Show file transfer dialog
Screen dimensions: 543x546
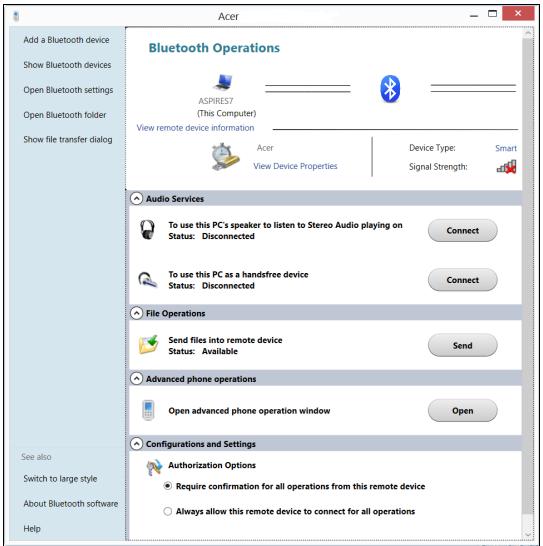pyautogui.click(x=68, y=140)
